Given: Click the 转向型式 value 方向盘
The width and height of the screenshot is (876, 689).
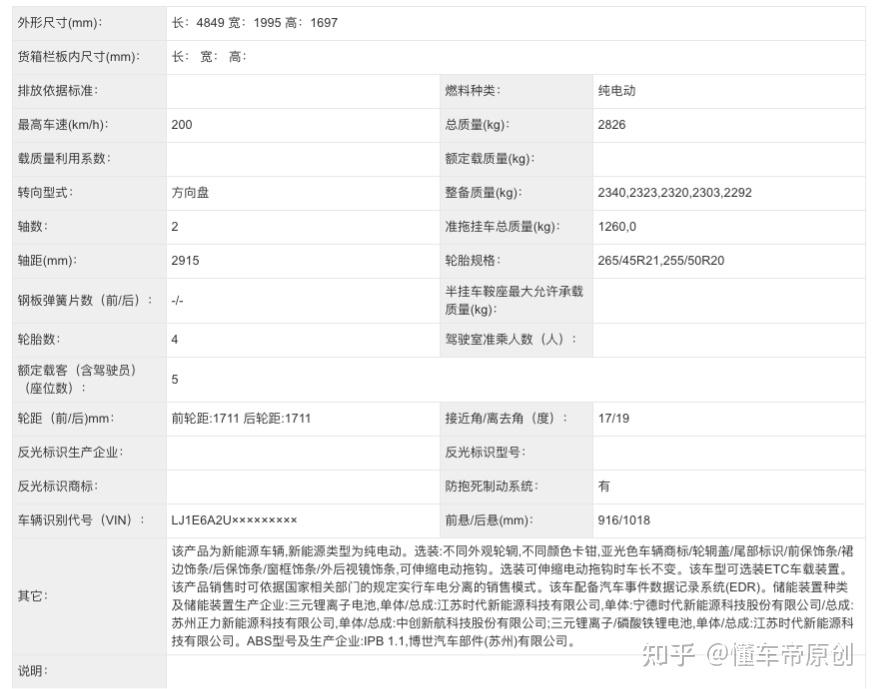Looking at the screenshot, I should (x=190, y=192).
